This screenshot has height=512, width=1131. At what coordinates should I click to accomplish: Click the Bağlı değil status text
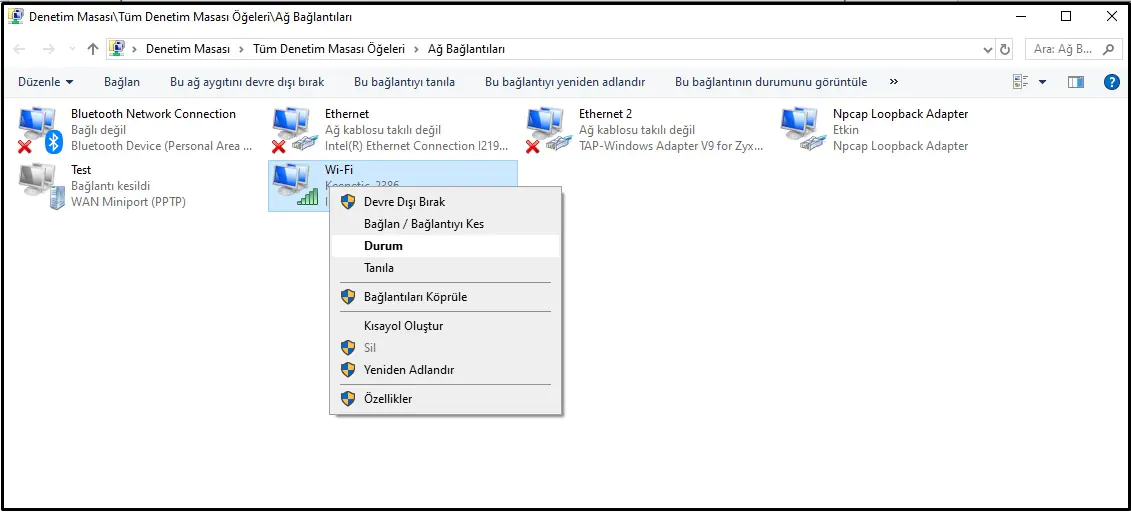click(x=99, y=130)
